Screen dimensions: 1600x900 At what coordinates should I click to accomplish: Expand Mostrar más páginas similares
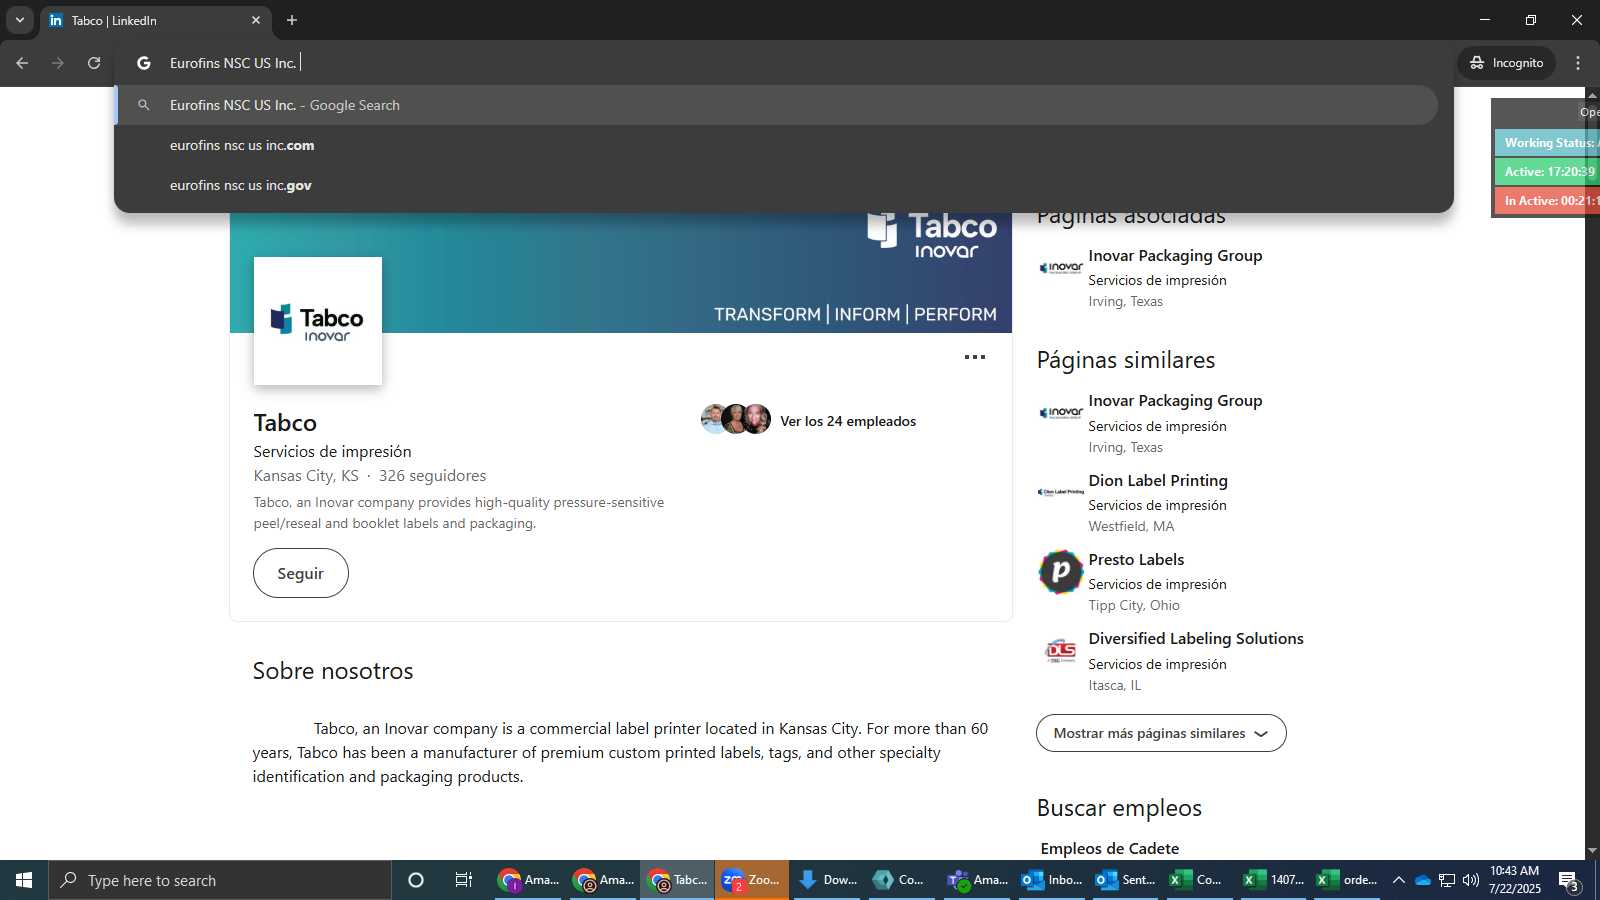1161,733
